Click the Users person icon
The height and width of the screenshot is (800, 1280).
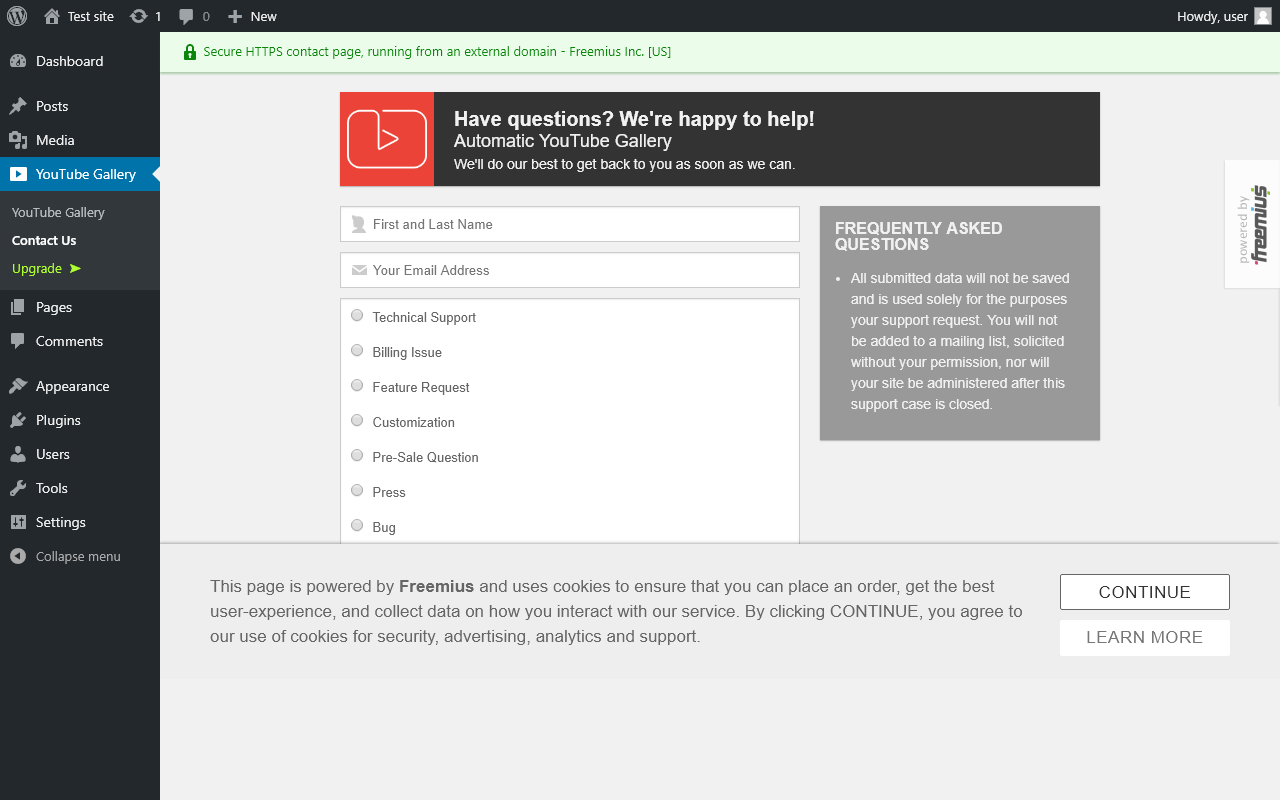click(x=18, y=454)
